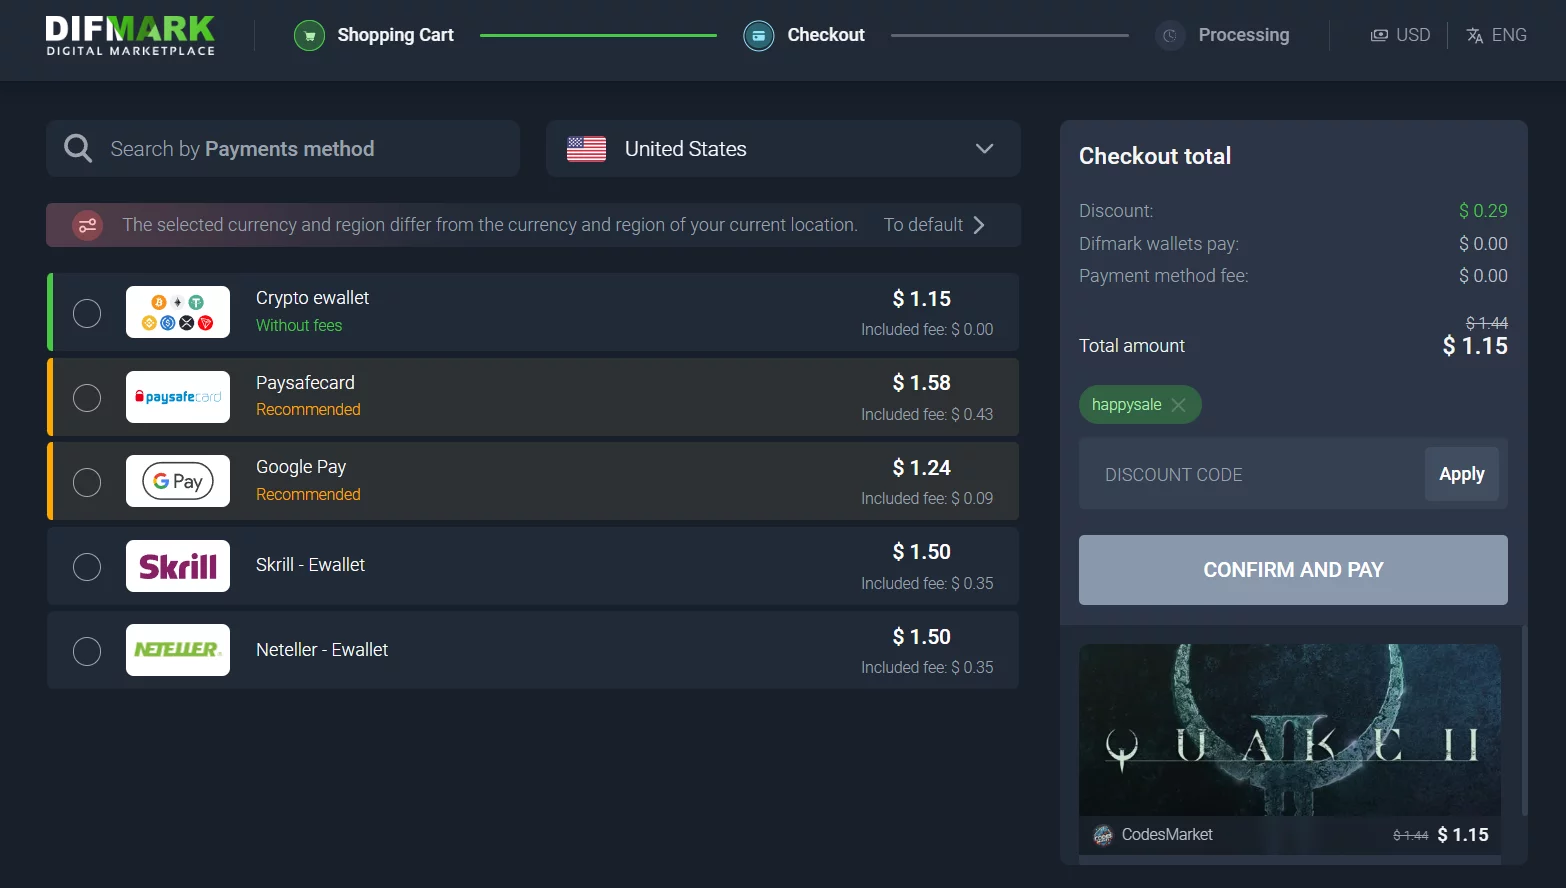Click the Checkout card step icon

pos(759,36)
